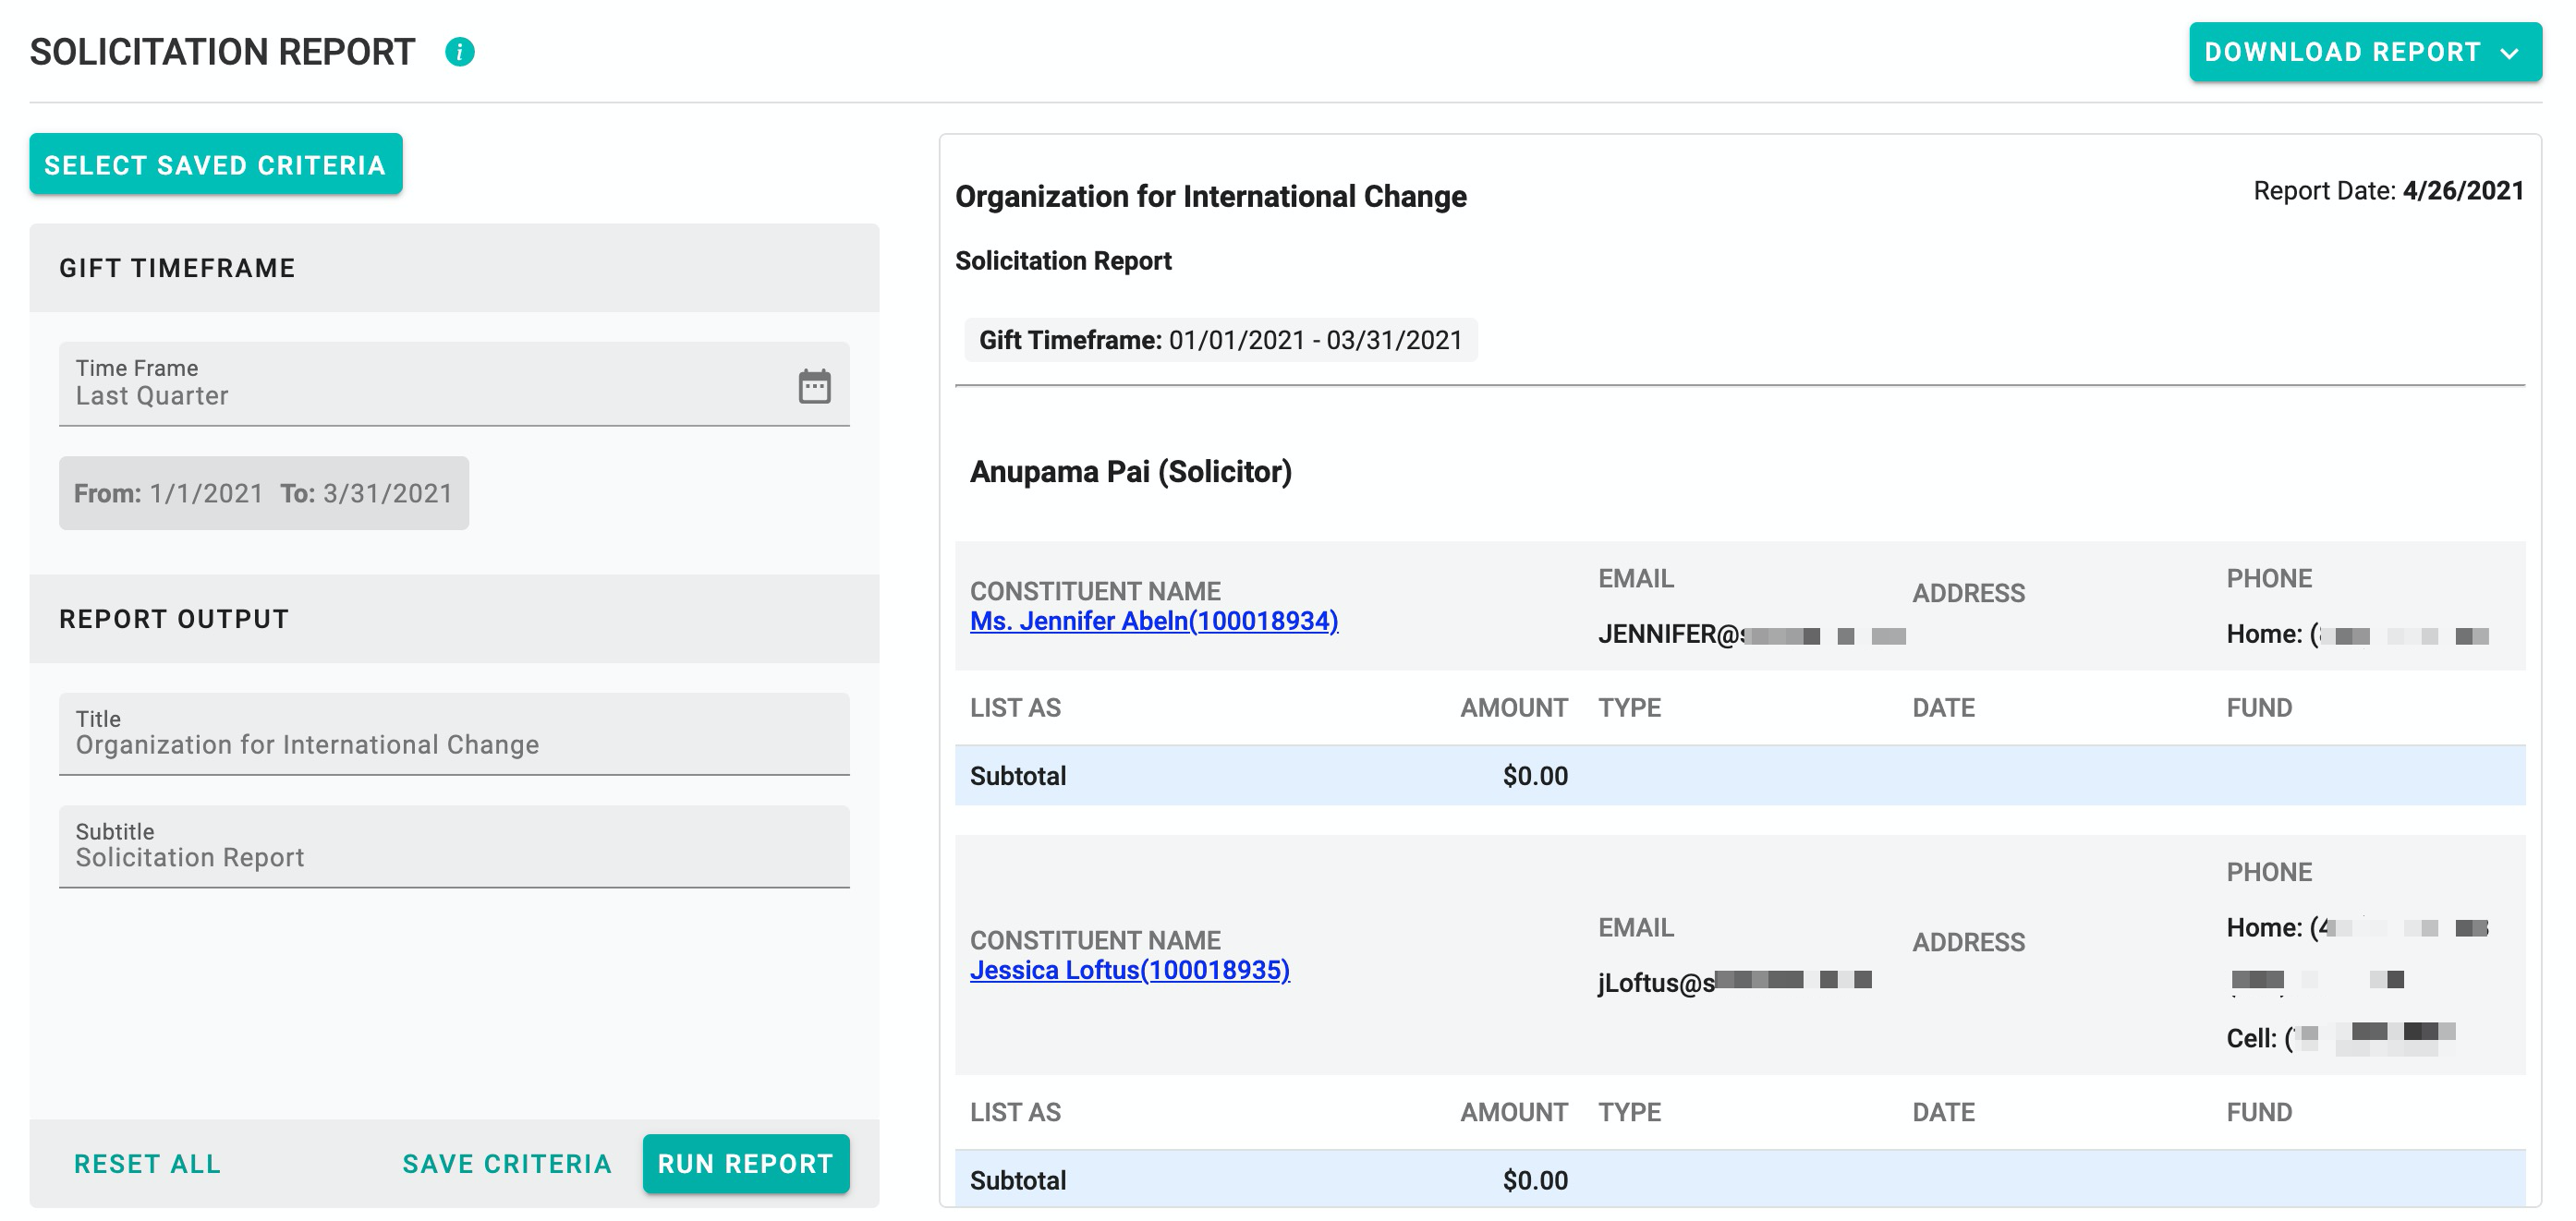The height and width of the screenshot is (1221, 2576).
Task: Open Jessica Loftus constituent link
Action: point(1129,970)
